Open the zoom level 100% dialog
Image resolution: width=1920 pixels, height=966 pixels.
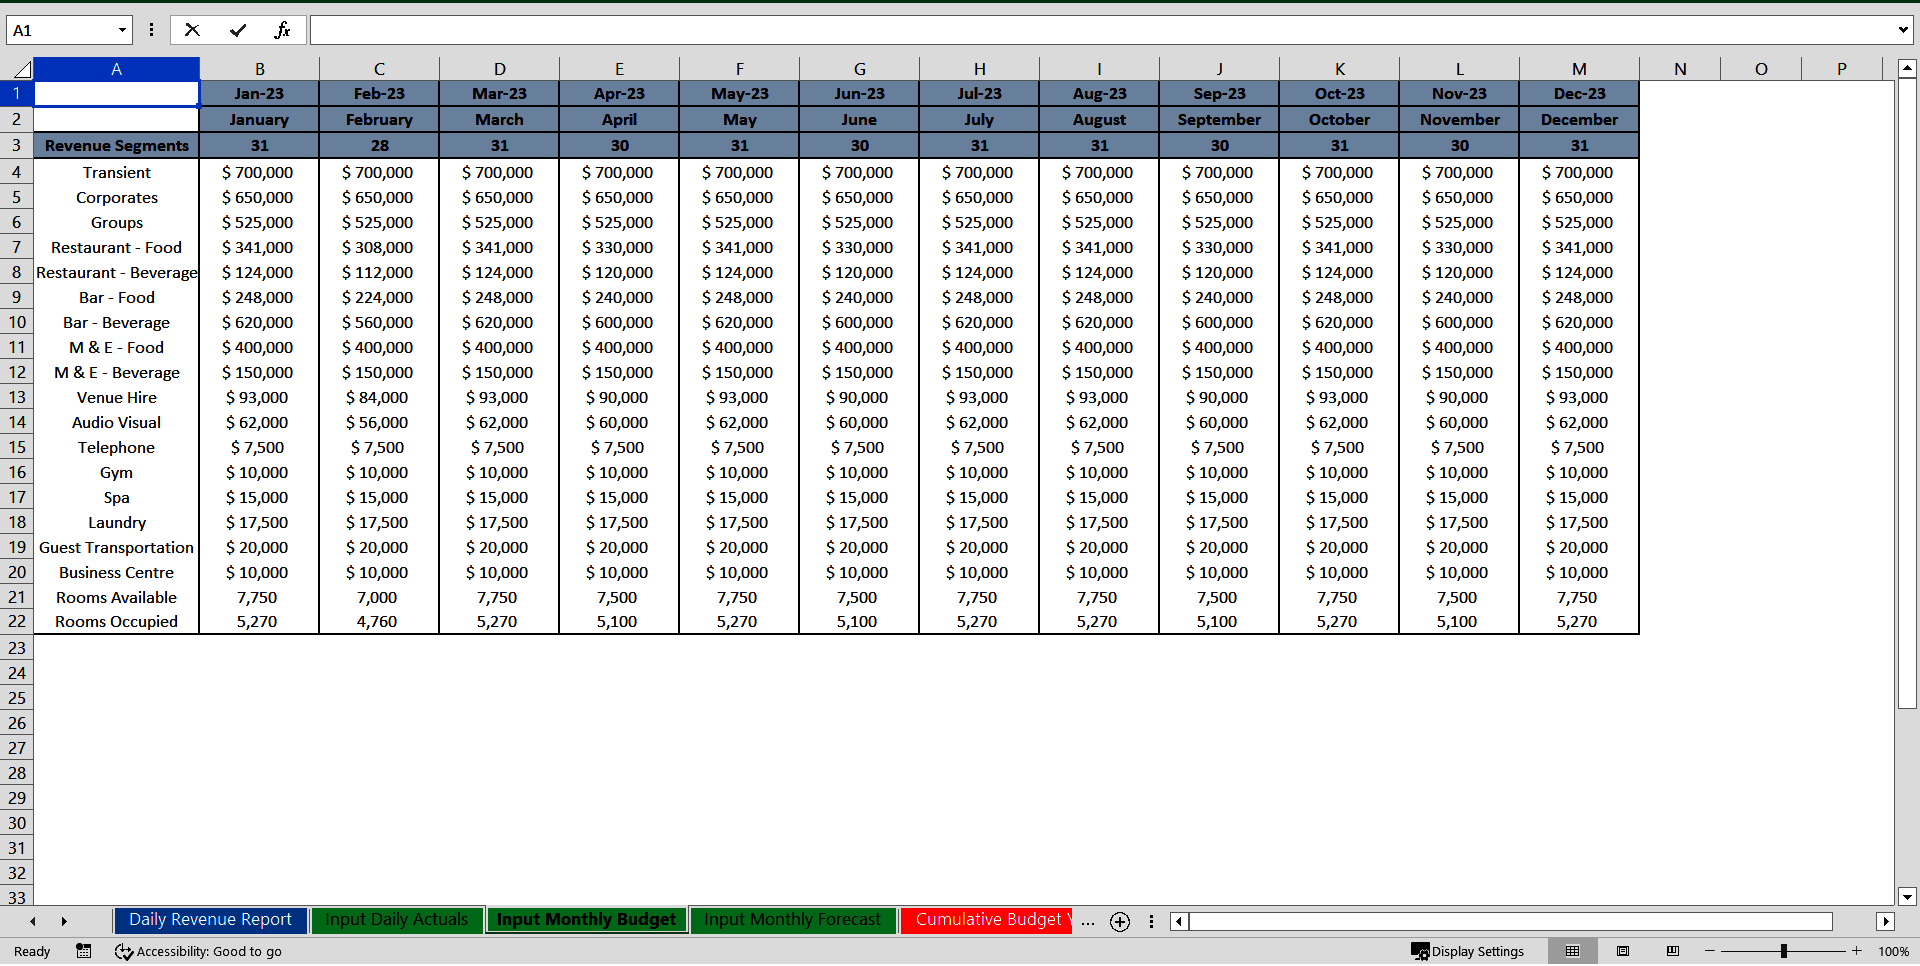pyautogui.click(x=1893, y=951)
